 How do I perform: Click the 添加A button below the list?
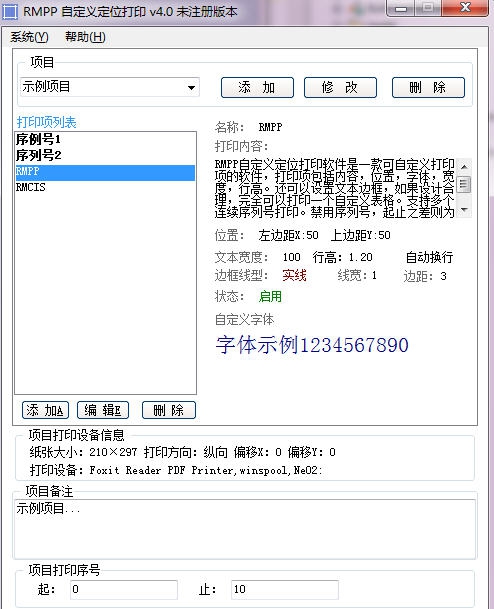[45, 410]
